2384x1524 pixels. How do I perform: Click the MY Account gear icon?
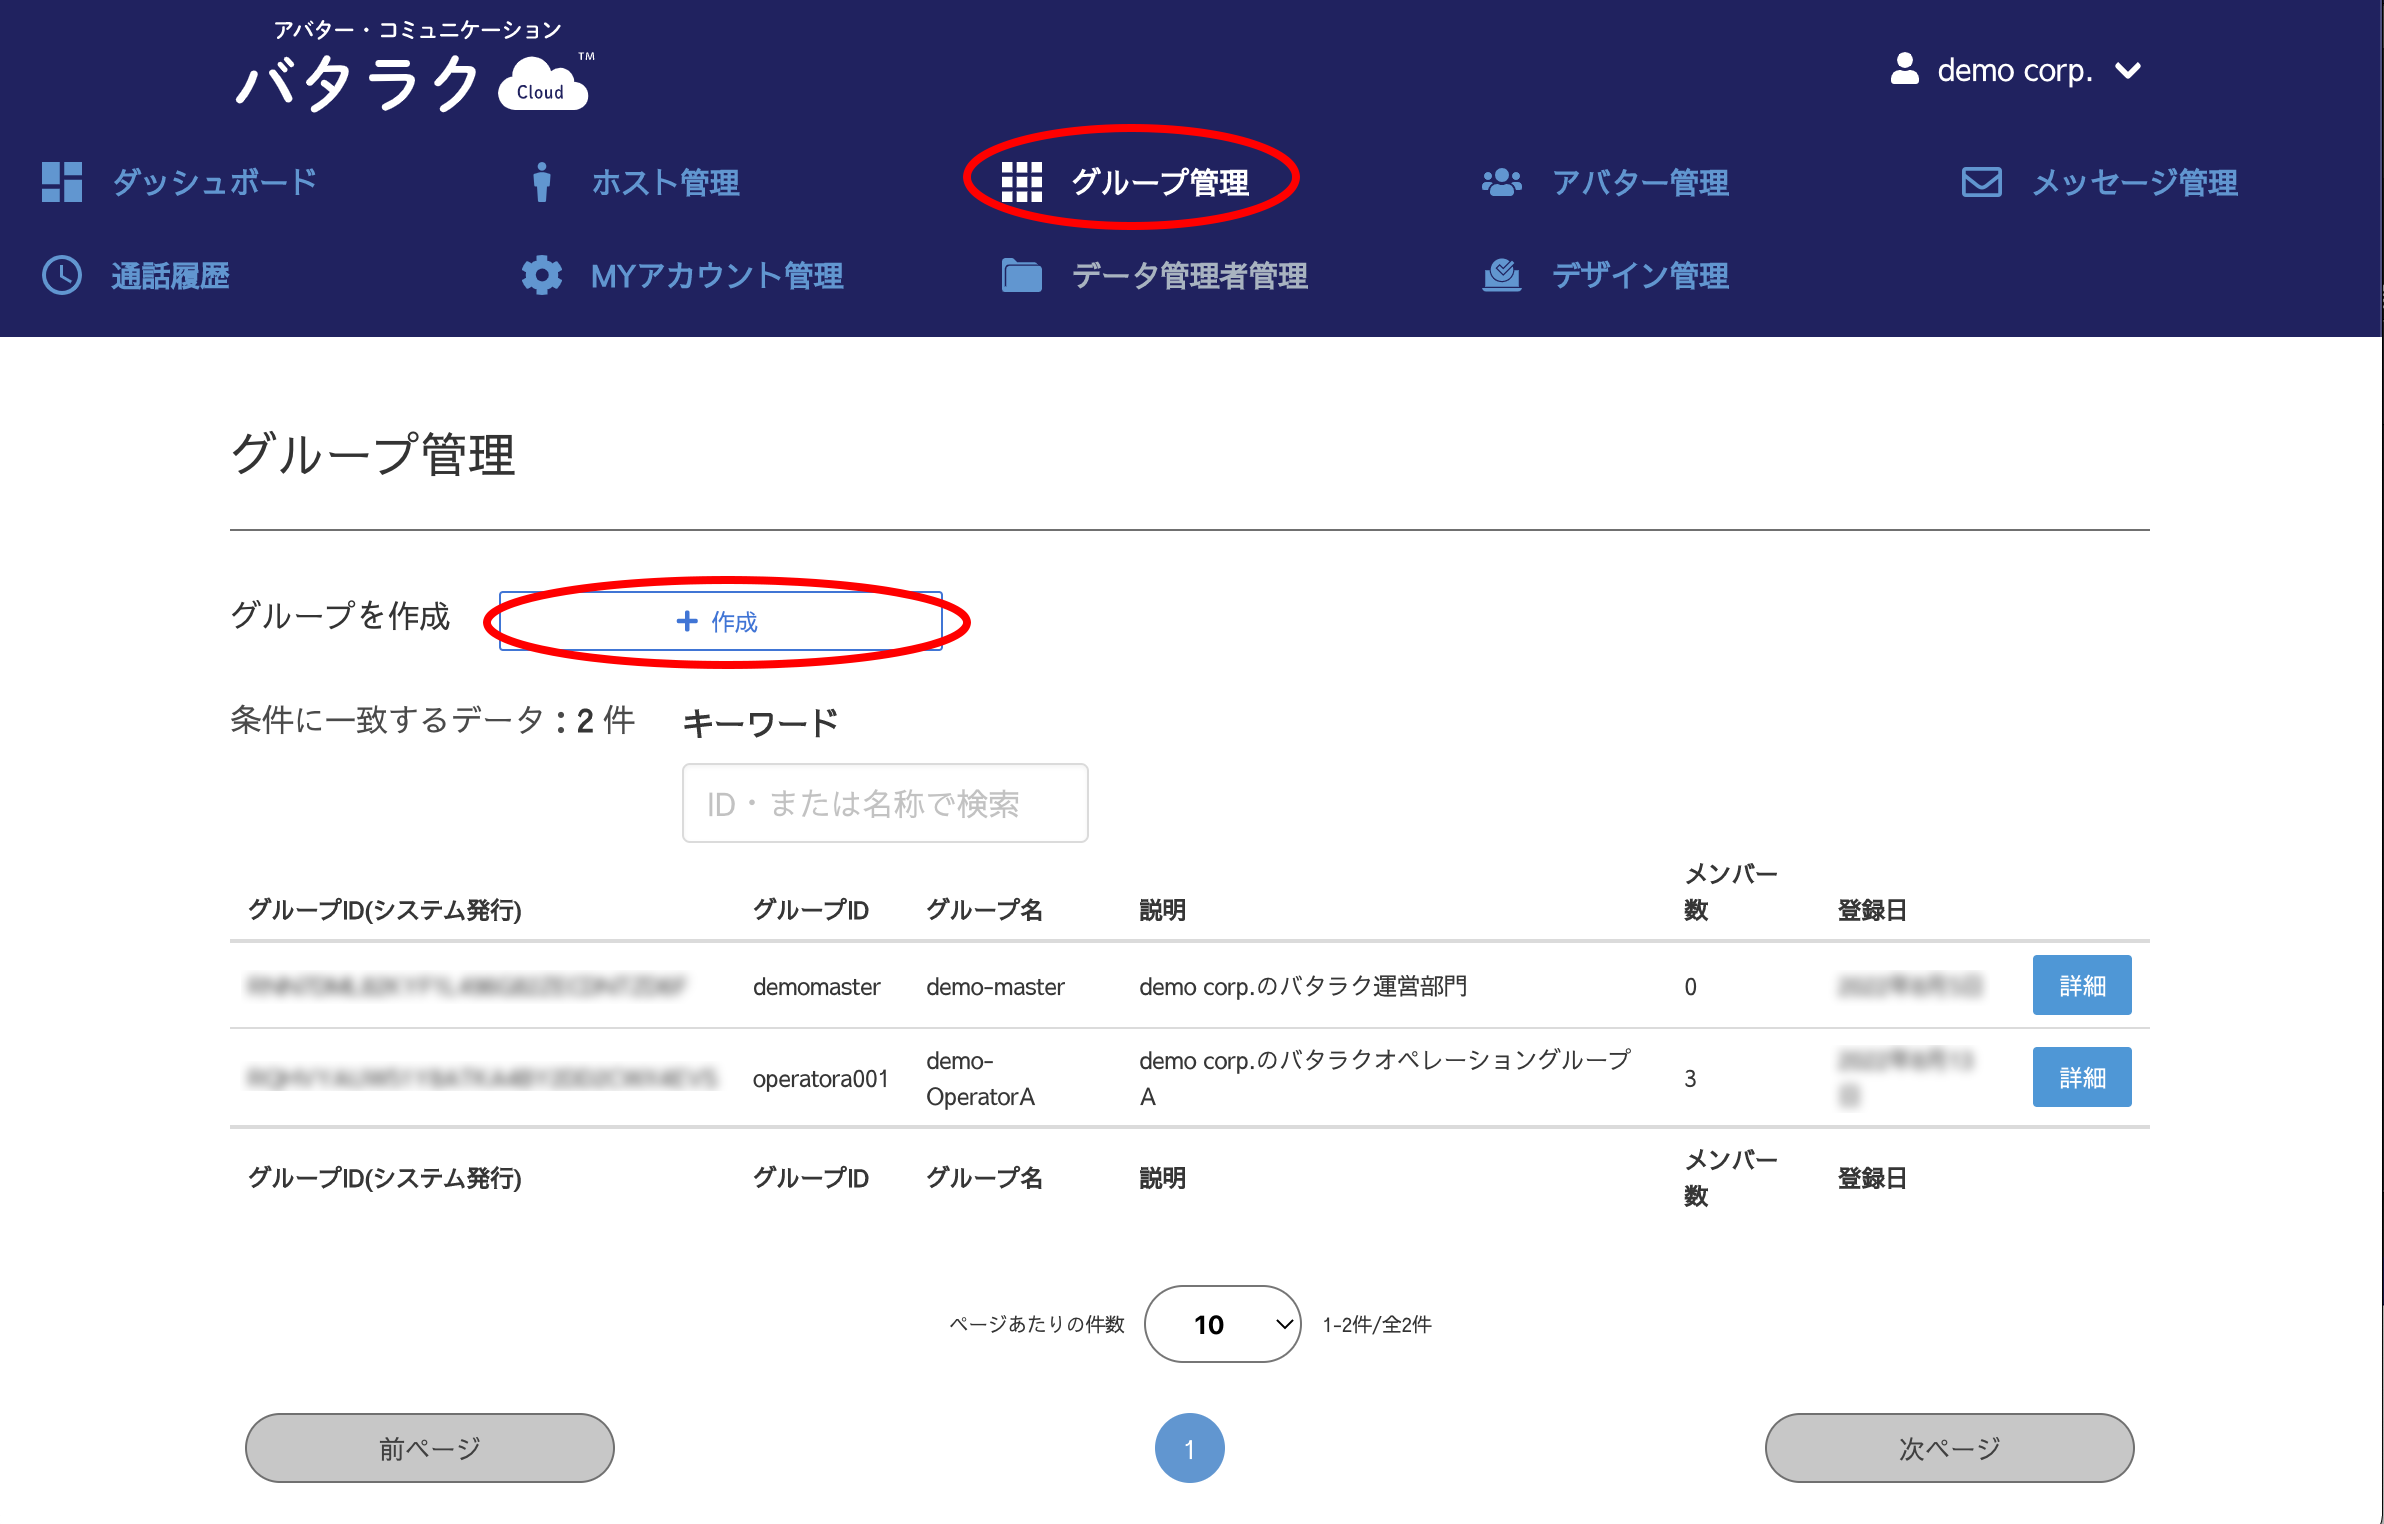click(x=541, y=275)
